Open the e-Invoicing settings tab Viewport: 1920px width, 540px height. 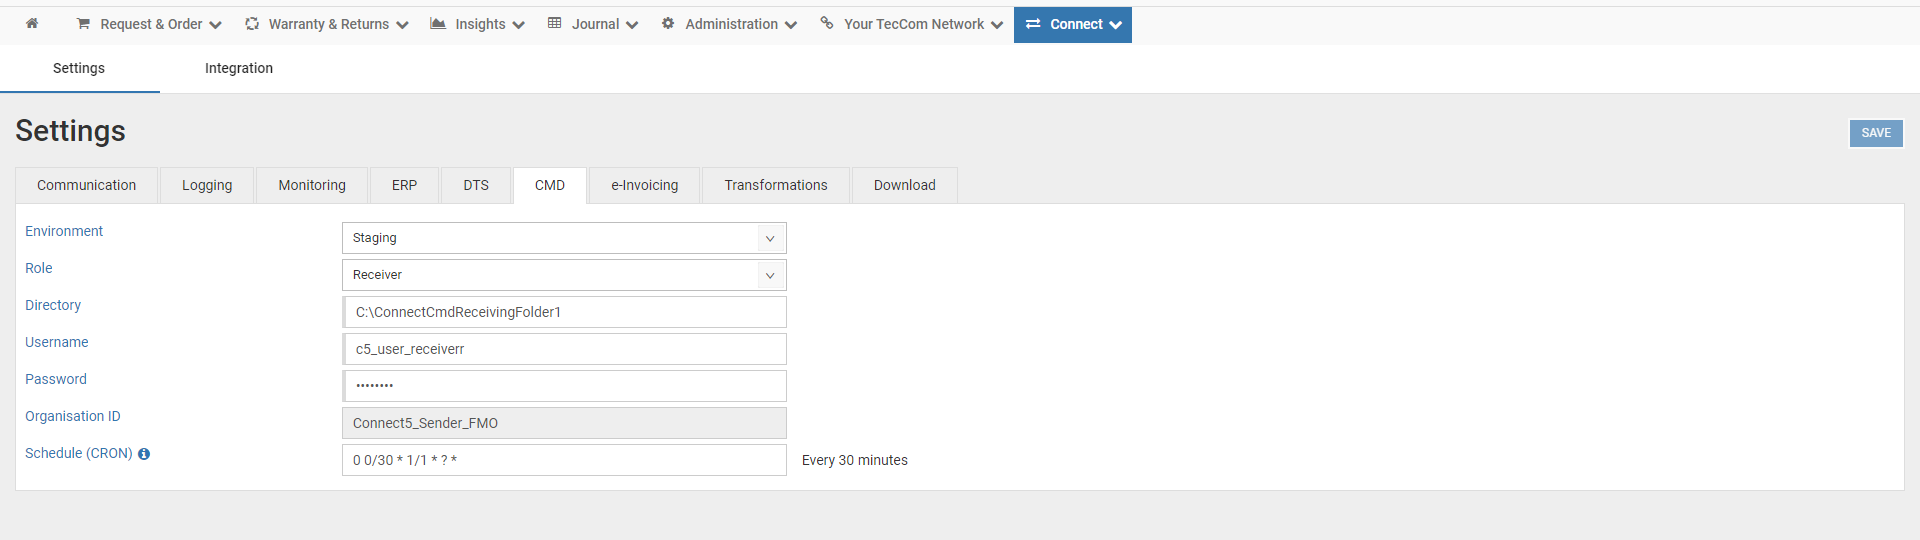pyautogui.click(x=644, y=185)
